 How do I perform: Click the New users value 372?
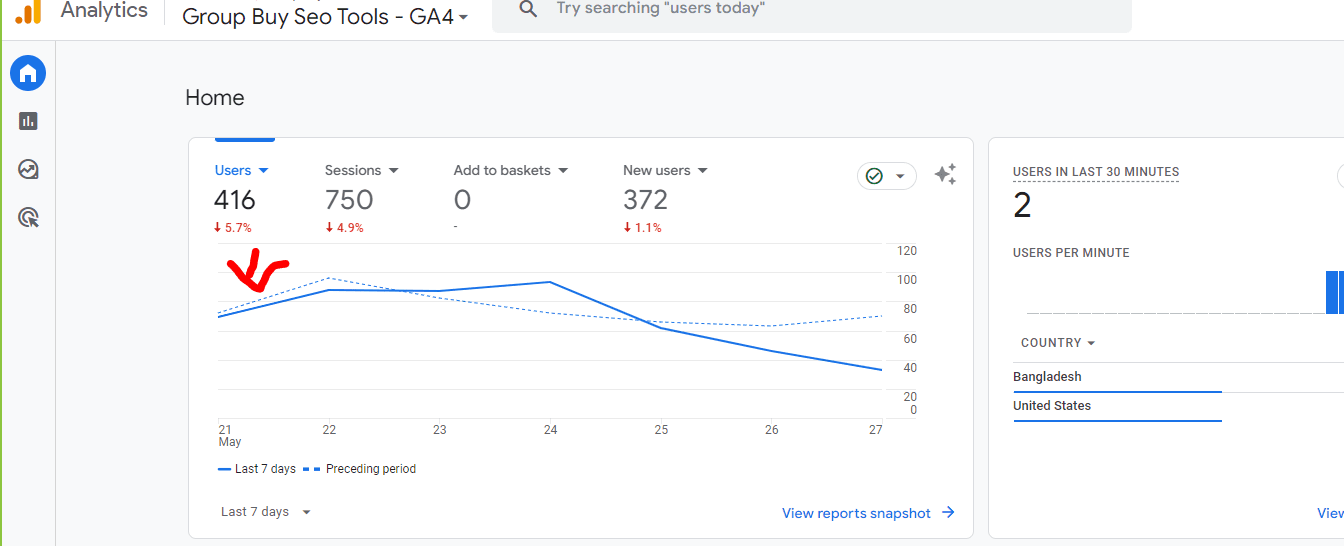click(x=645, y=200)
